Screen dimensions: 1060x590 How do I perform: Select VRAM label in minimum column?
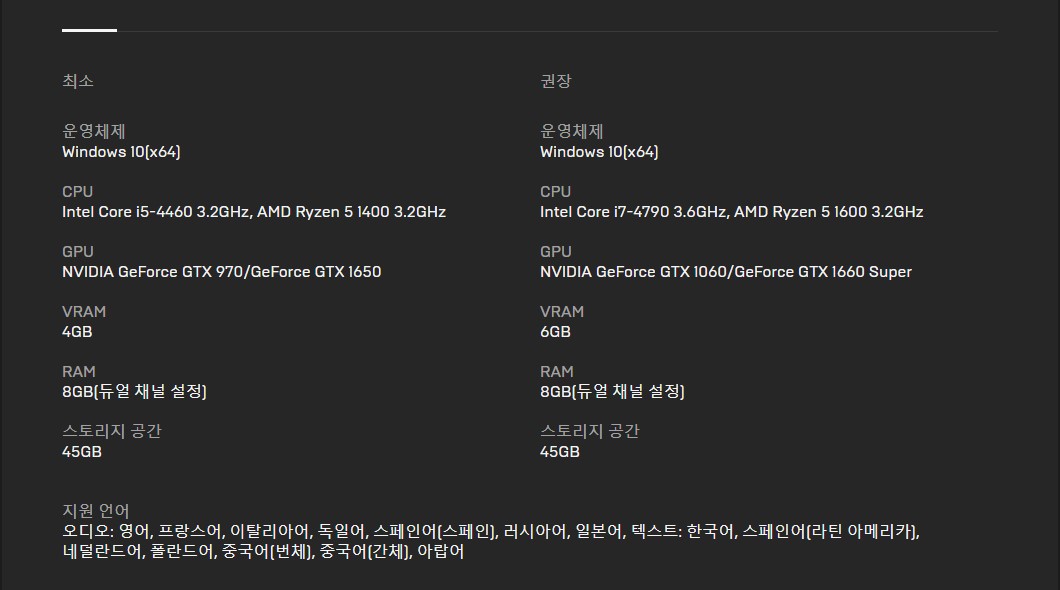coord(84,312)
